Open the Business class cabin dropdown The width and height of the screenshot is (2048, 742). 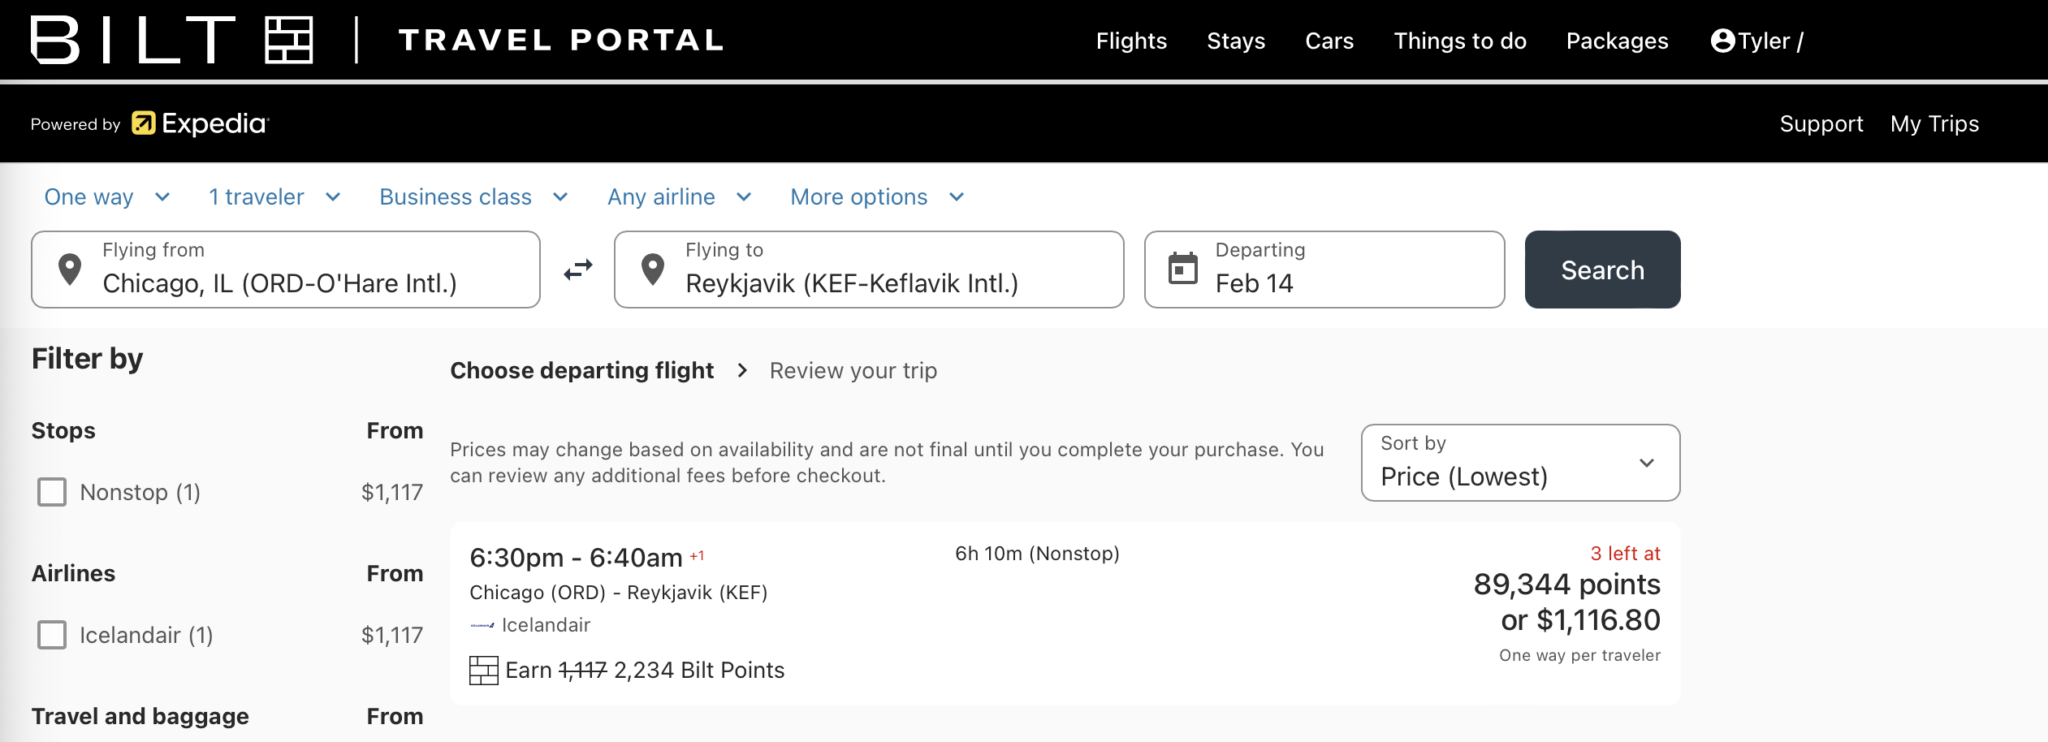pyautogui.click(x=473, y=197)
